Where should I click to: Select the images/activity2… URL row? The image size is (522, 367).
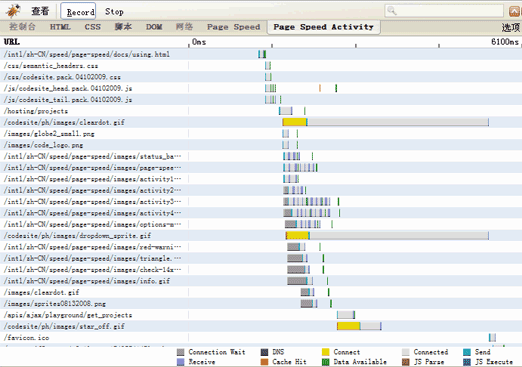[261, 190]
